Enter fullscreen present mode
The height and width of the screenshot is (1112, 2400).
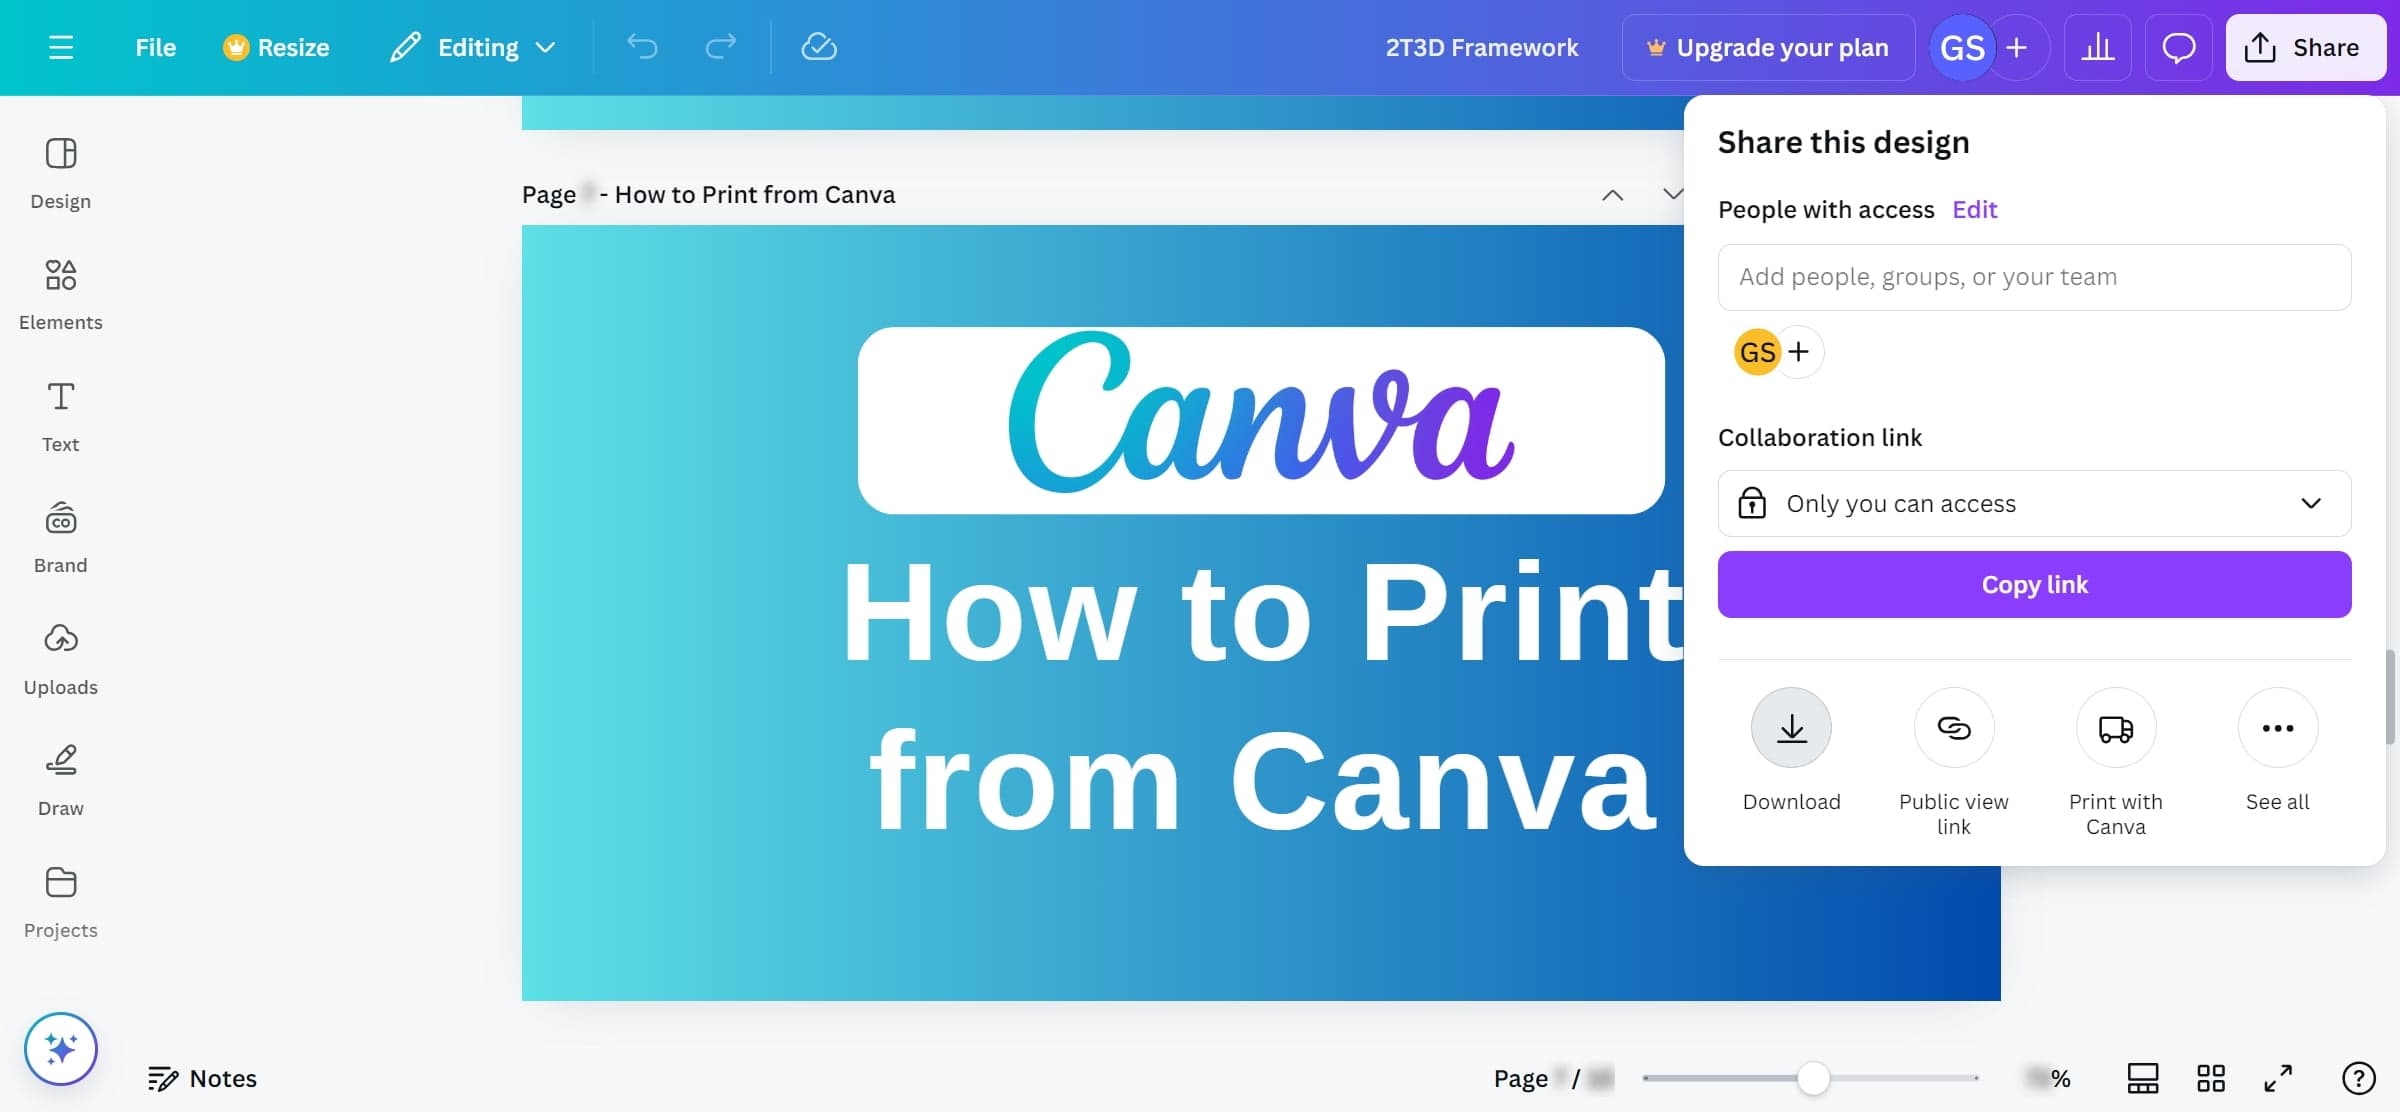click(2278, 1078)
